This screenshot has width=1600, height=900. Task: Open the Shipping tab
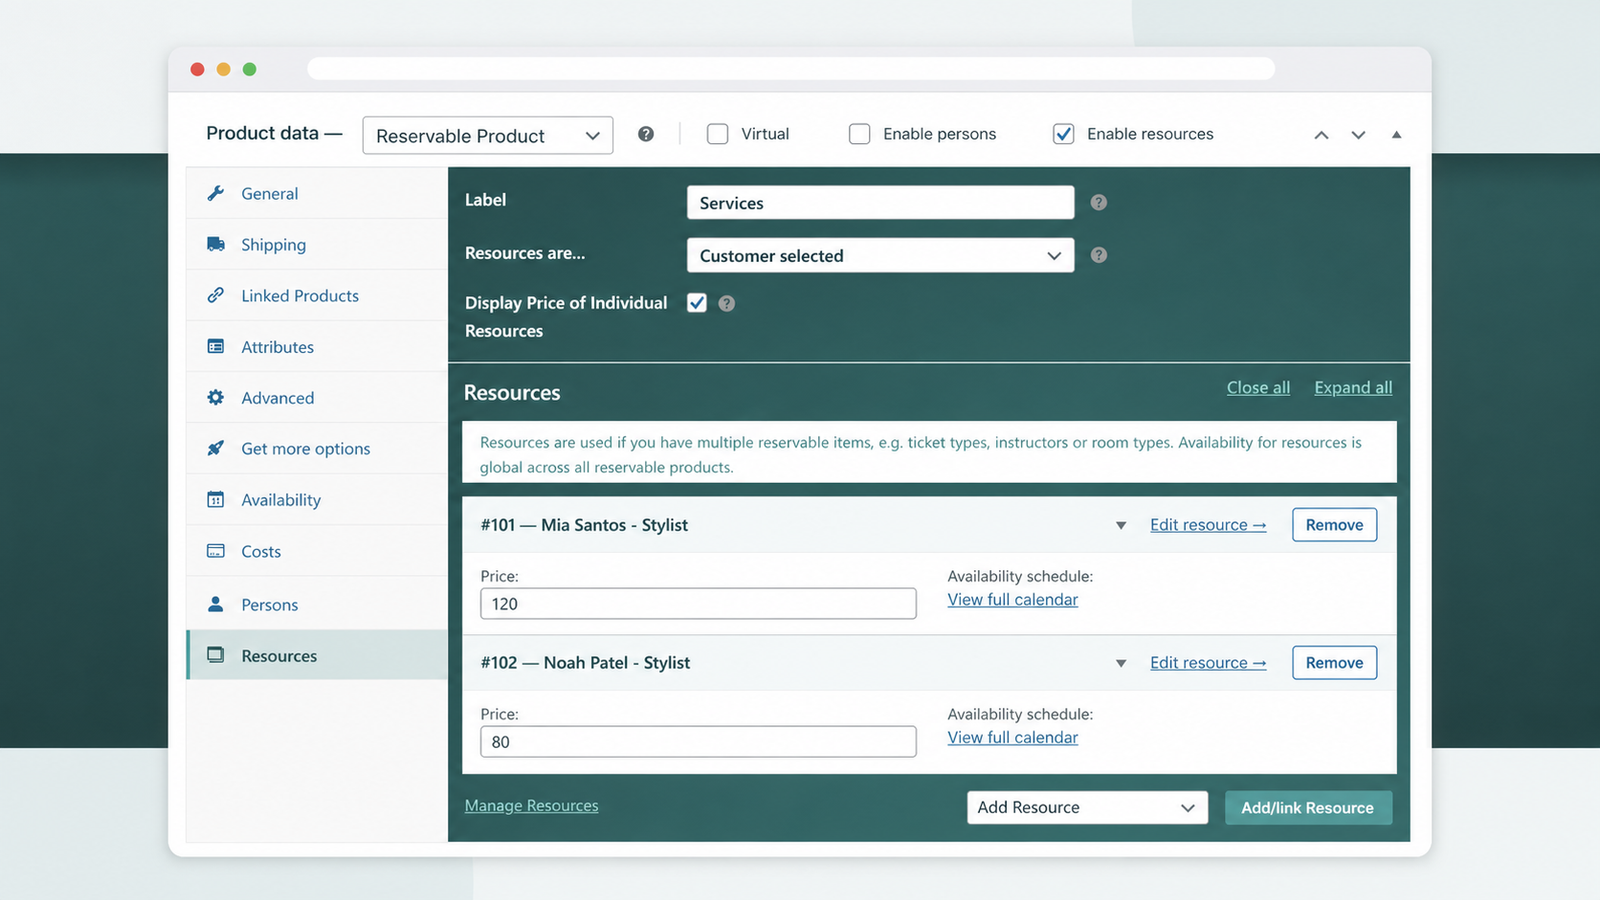(x=317, y=244)
